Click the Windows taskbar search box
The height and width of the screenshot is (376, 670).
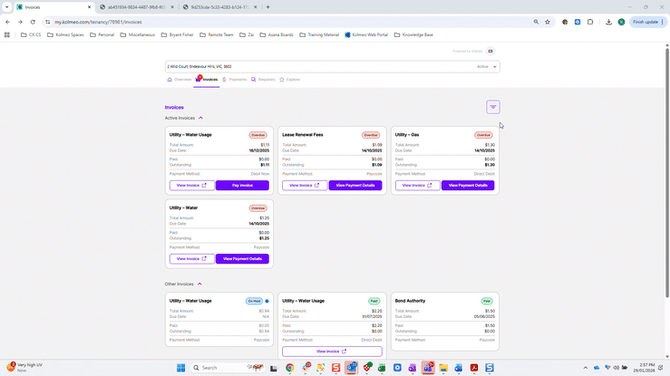pos(228,367)
